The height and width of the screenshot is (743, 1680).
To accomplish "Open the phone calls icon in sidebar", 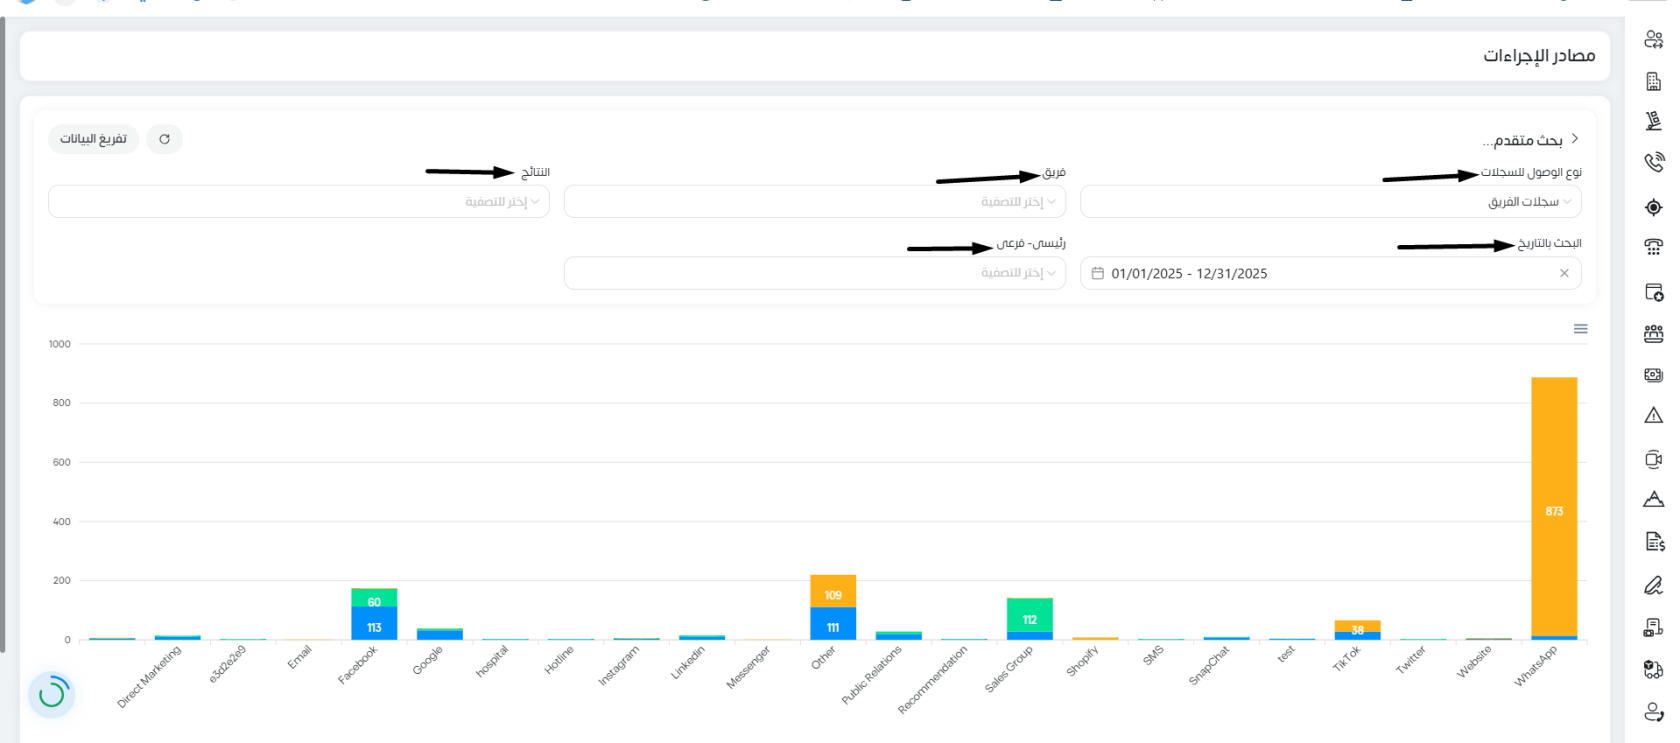I will click(x=1654, y=162).
